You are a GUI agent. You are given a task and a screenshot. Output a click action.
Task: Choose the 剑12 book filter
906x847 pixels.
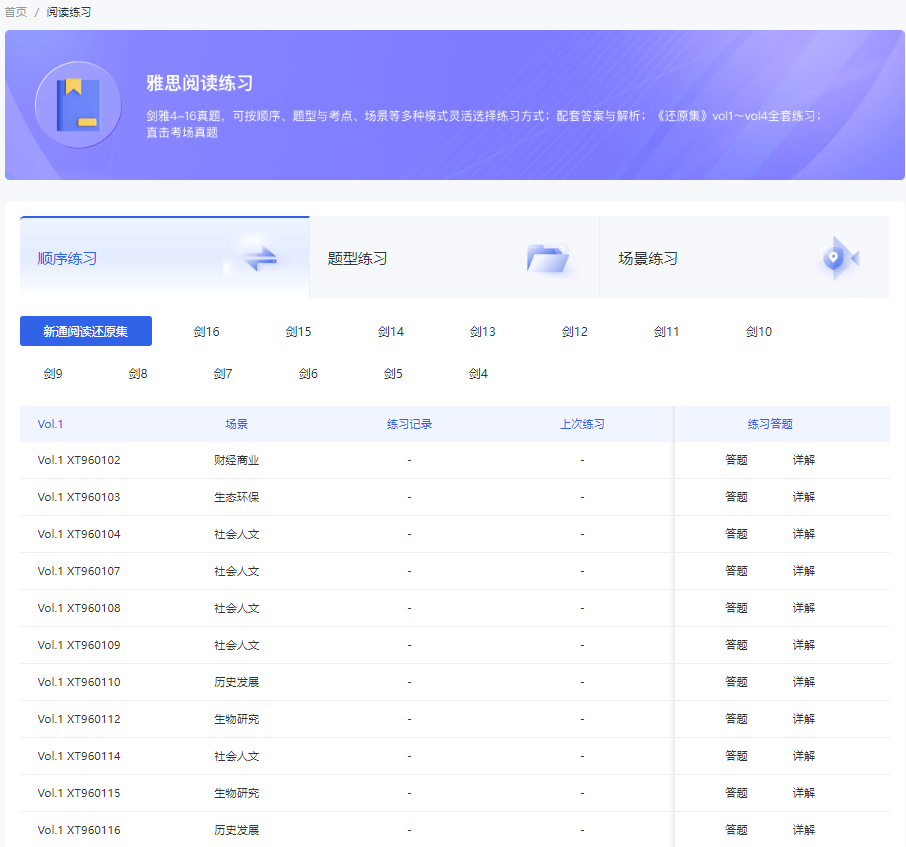[574, 332]
